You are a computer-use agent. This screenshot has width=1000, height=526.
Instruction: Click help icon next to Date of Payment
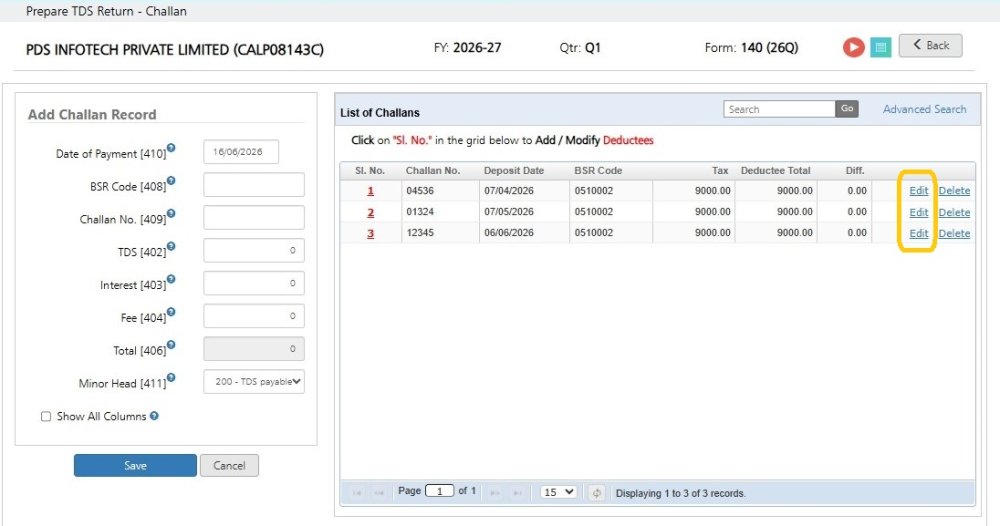(x=171, y=148)
